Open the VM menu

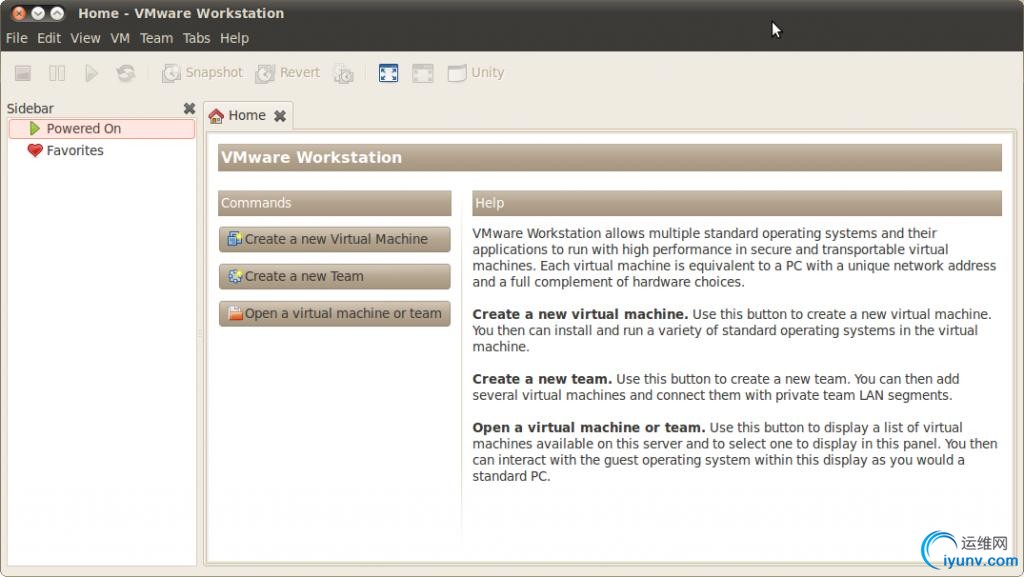point(120,38)
